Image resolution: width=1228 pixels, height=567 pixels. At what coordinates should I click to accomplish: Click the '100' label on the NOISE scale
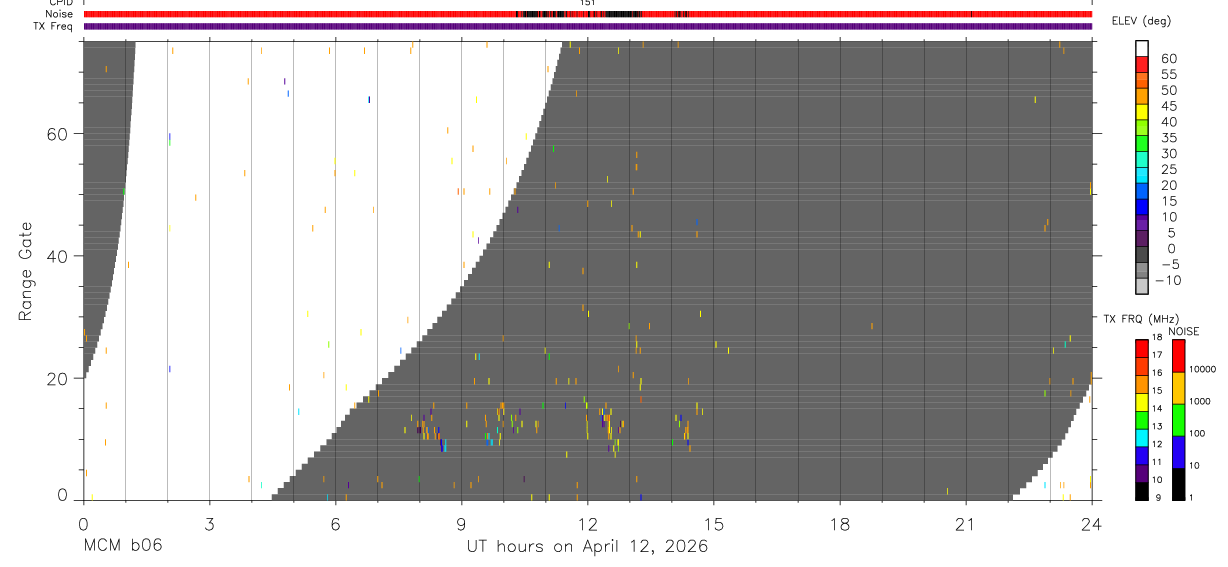click(x=1198, y=433)
